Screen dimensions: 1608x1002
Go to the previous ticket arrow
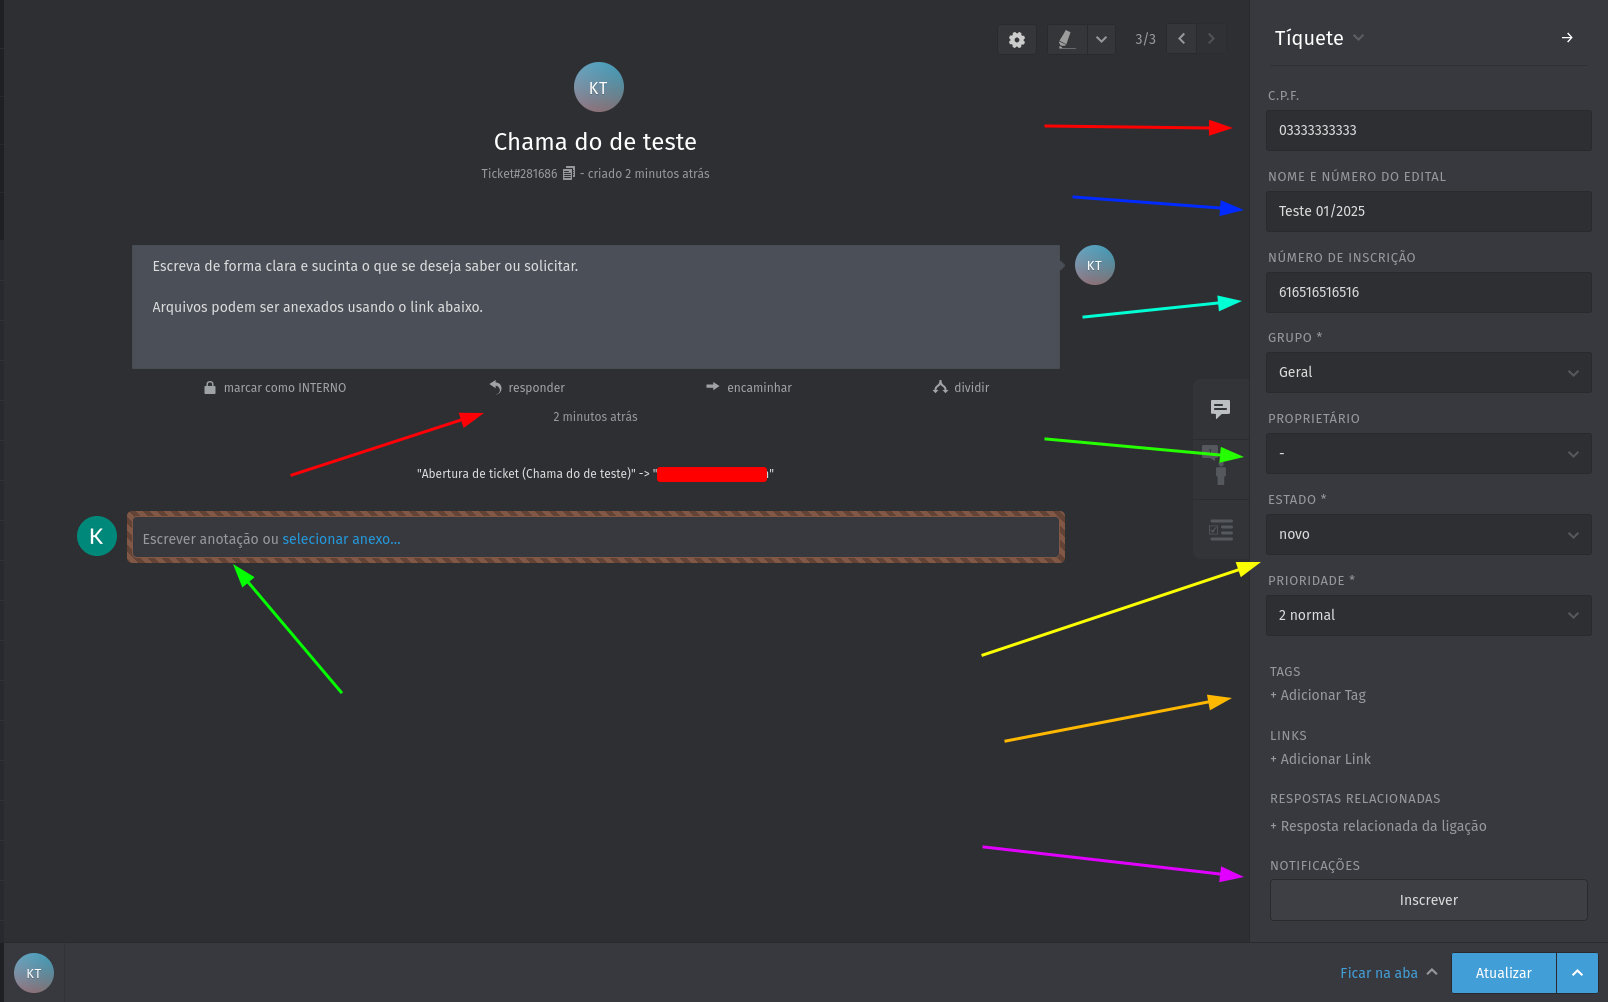1182,39
